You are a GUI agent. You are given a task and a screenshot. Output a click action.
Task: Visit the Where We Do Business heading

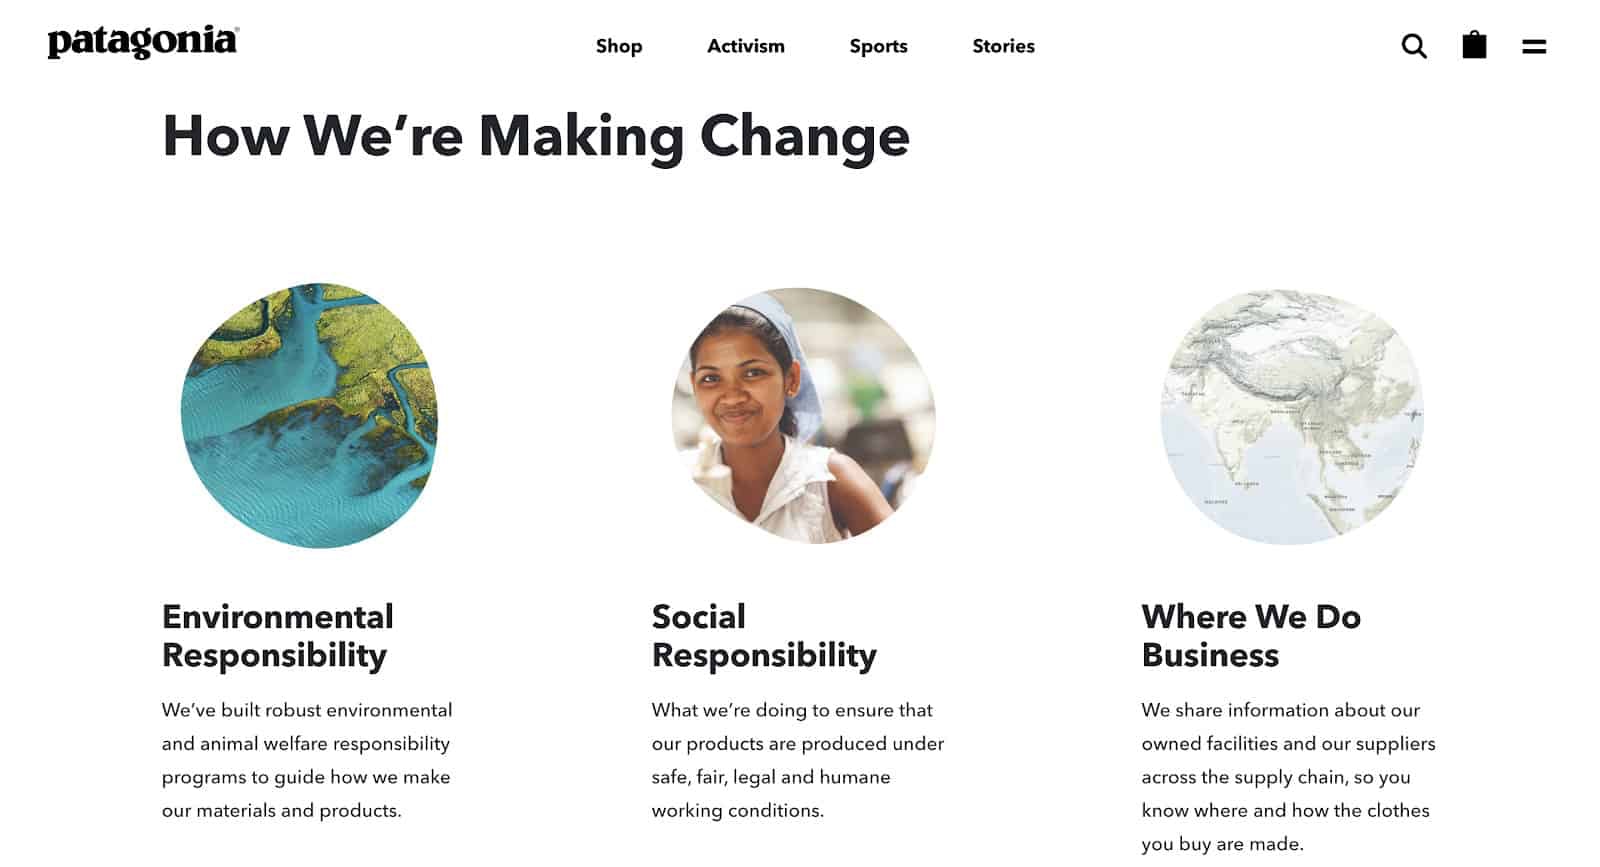pyautogui.click(x=1251, y=635)
